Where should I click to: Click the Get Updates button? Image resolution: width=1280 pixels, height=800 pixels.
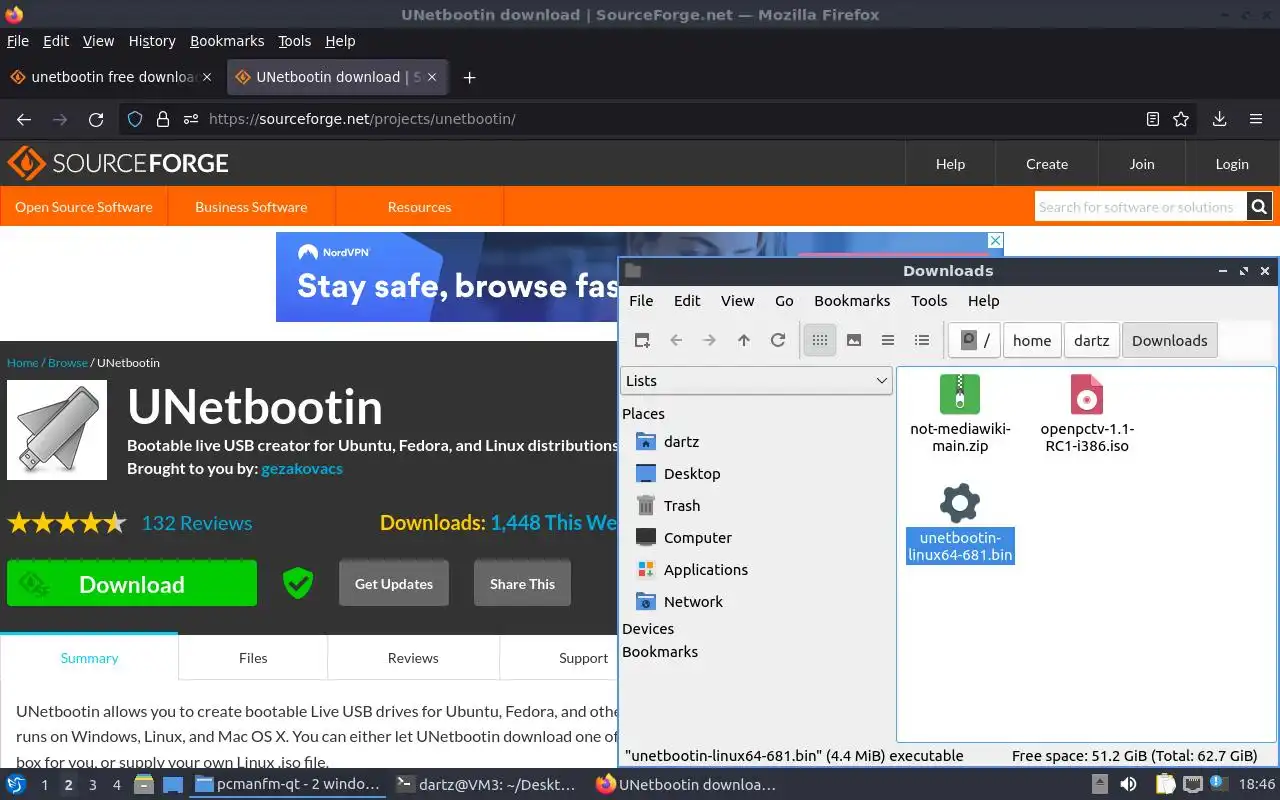coord(394,584)
